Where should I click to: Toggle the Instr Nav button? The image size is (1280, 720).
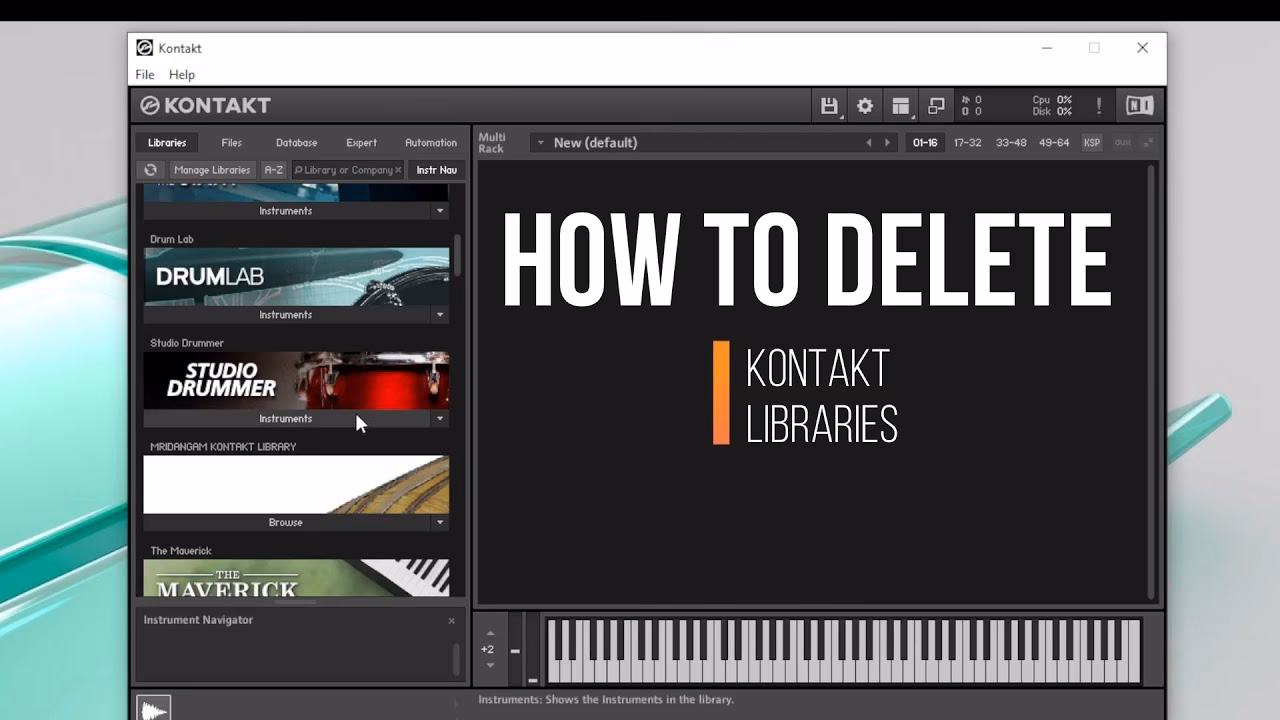coord(436,170)
